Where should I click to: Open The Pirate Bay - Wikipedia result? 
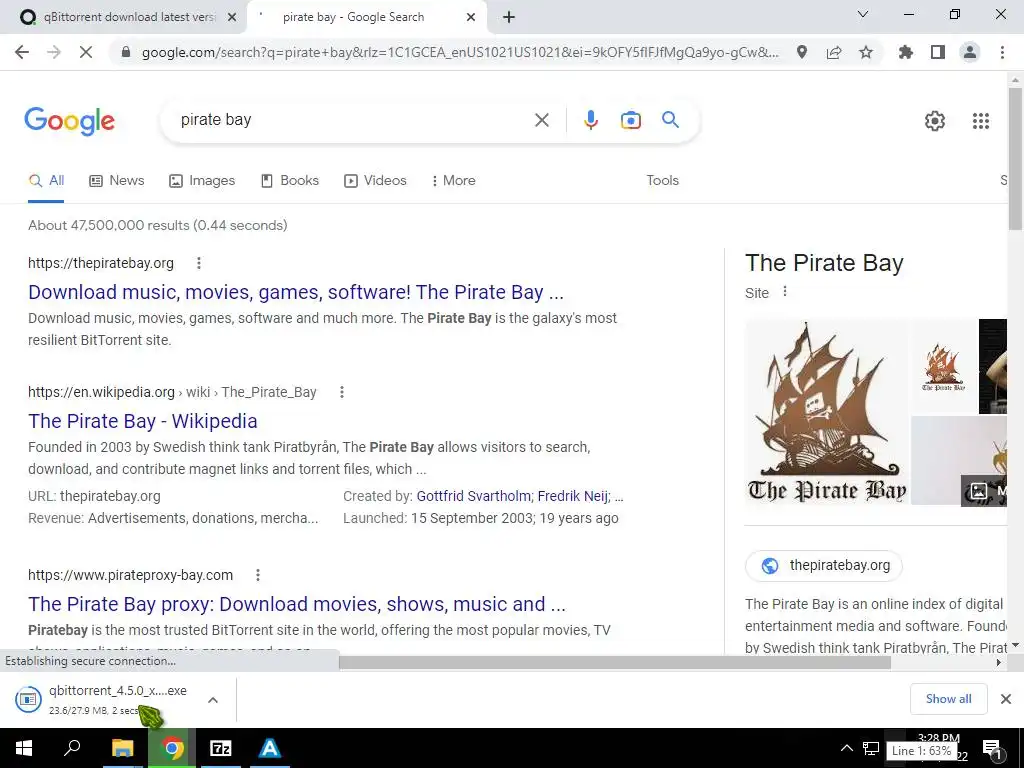(142, 421)
